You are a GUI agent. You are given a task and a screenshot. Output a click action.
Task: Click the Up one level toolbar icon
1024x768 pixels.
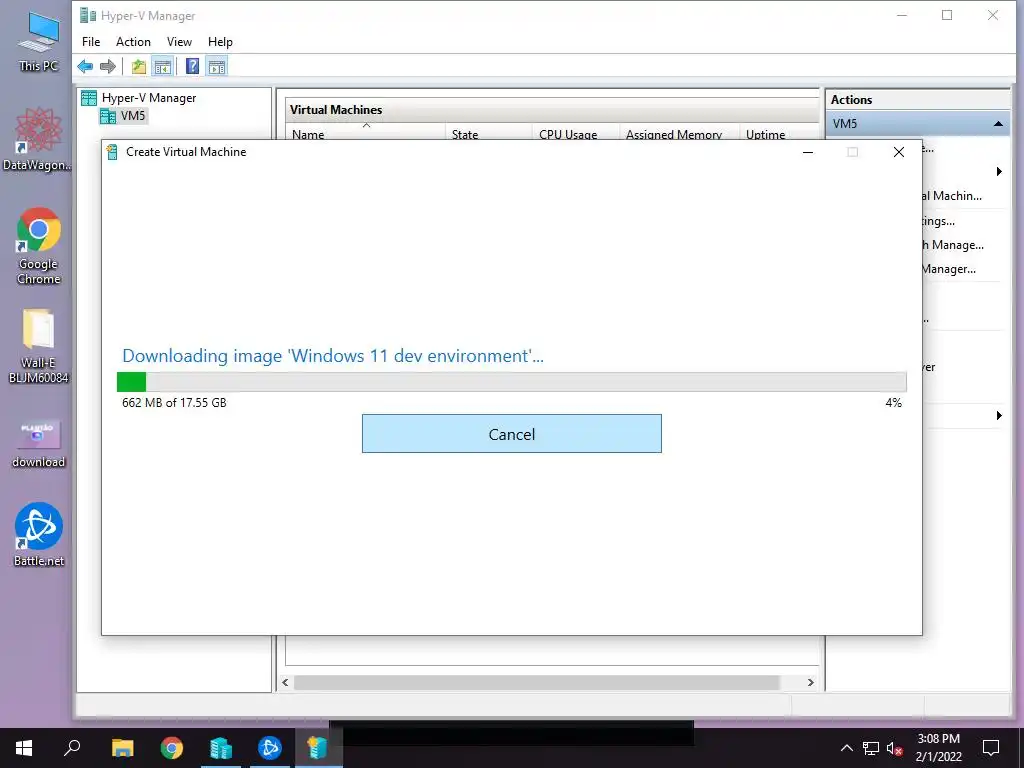click(x=138, y=66)
